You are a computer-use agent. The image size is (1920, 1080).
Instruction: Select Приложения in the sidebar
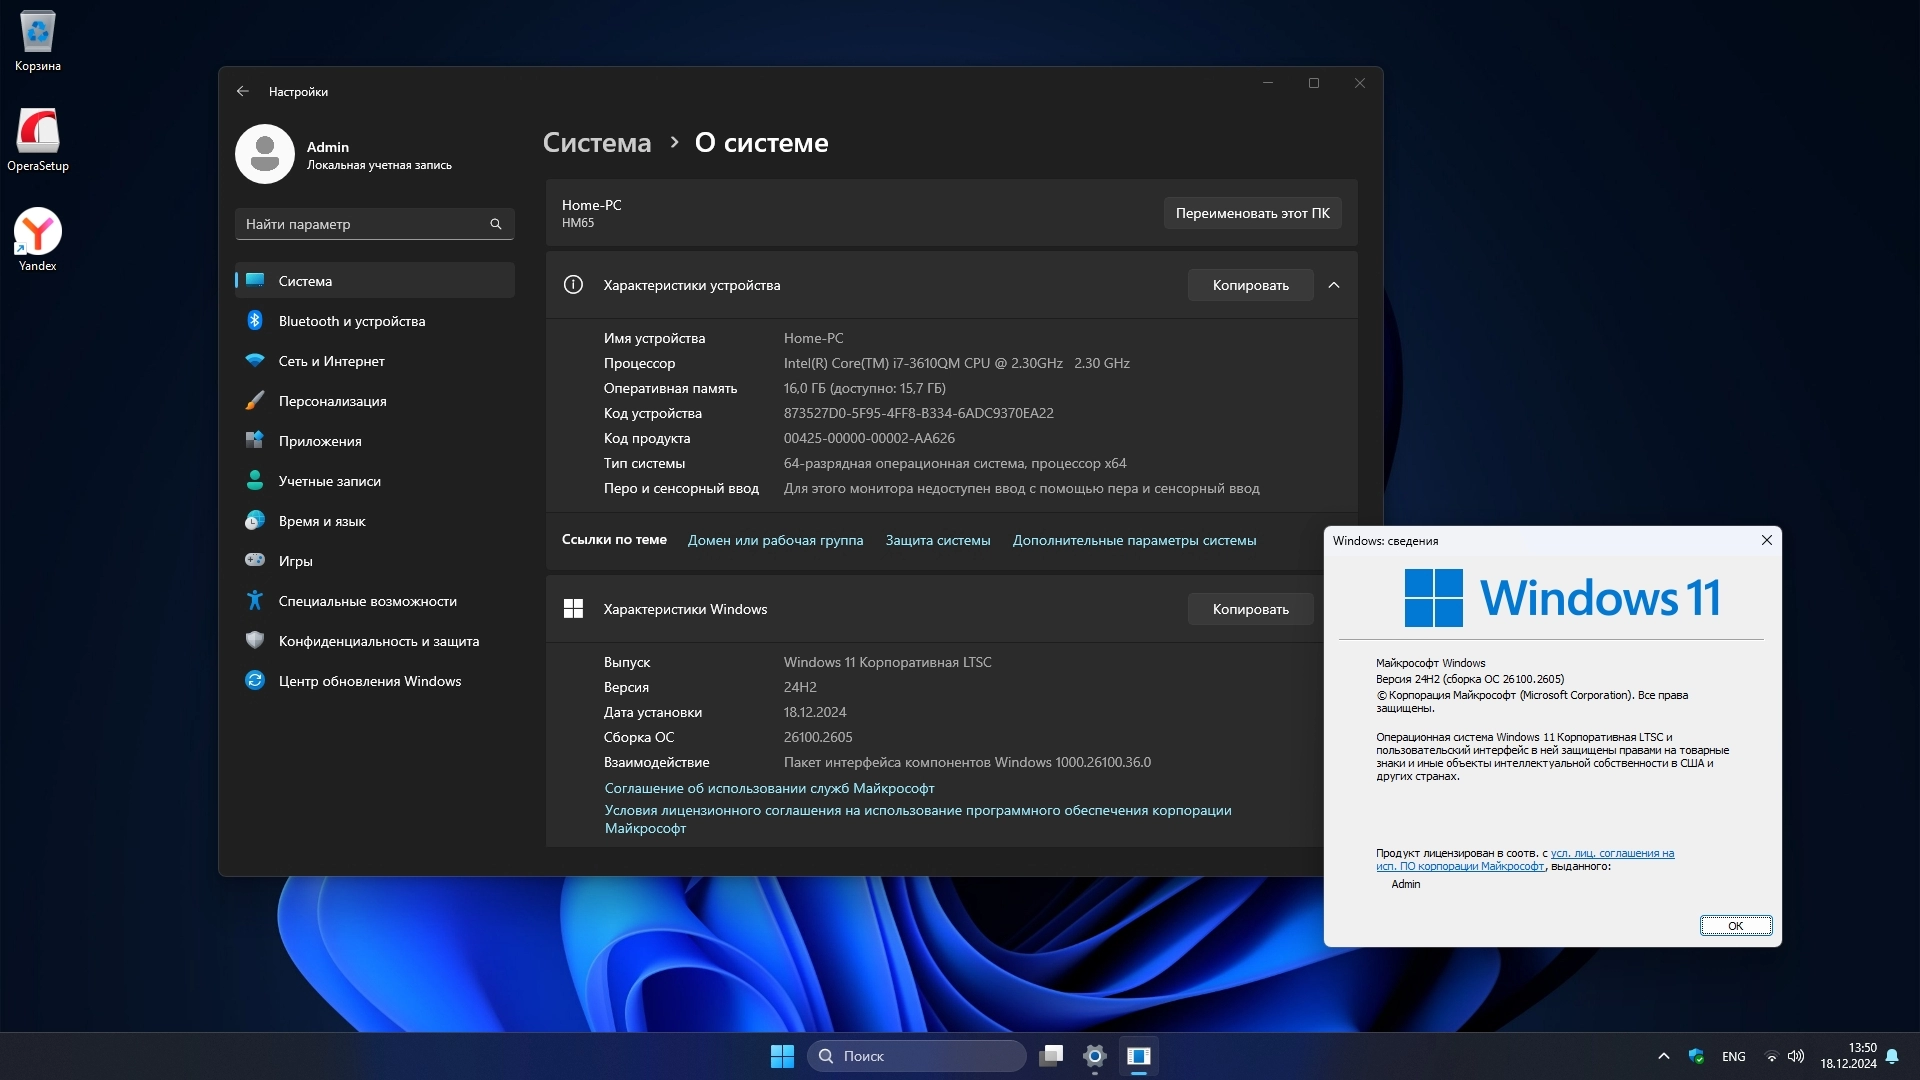320,441
